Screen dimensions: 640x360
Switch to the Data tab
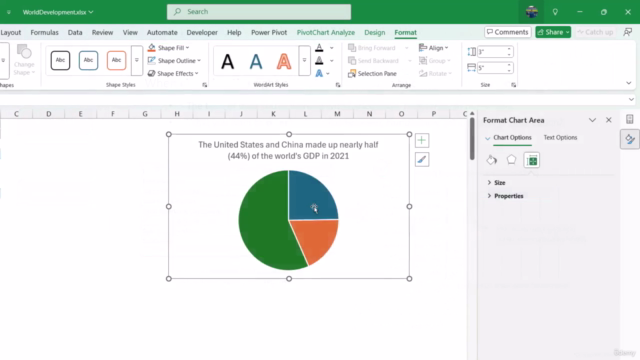(x=75, y=32)
